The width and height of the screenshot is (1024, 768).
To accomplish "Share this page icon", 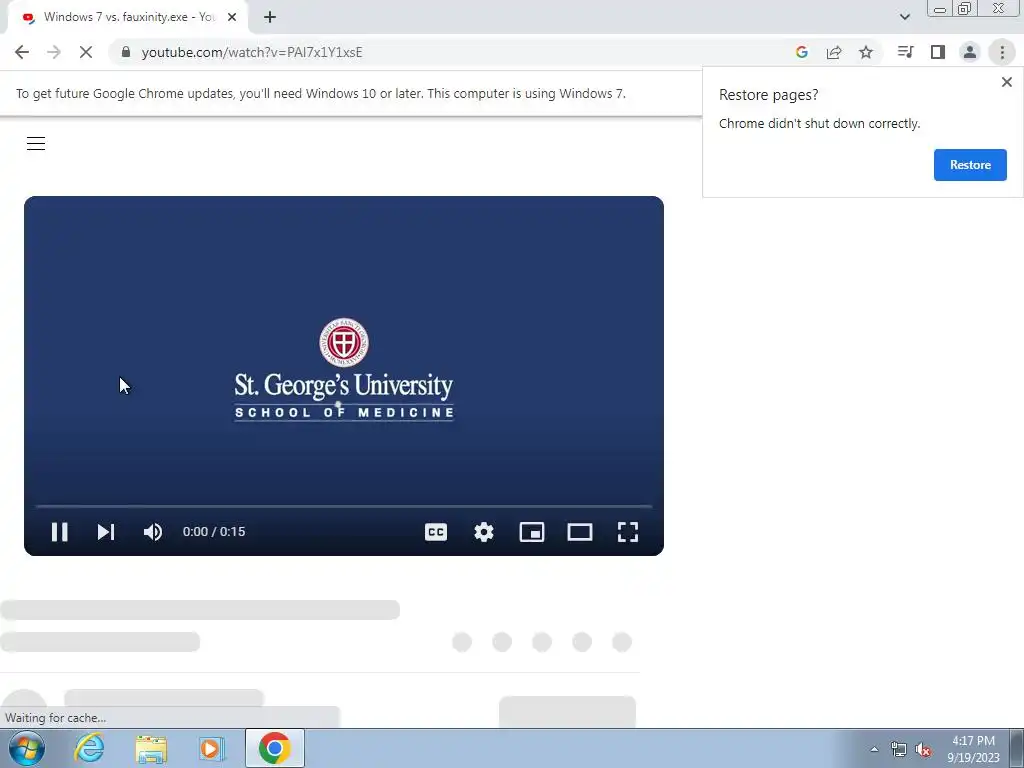I will 834,52.
